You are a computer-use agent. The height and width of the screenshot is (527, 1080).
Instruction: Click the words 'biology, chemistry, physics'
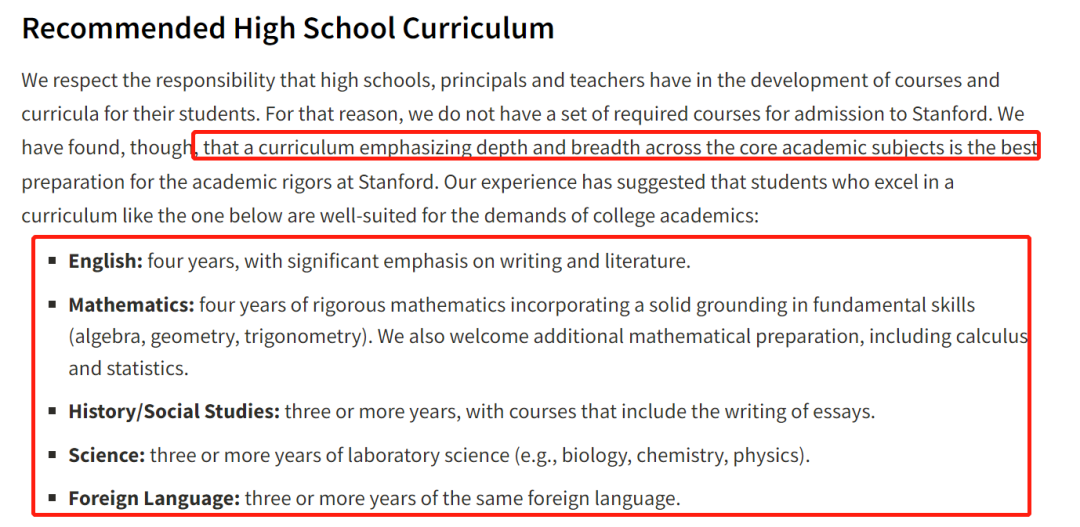tap(681, 455)
